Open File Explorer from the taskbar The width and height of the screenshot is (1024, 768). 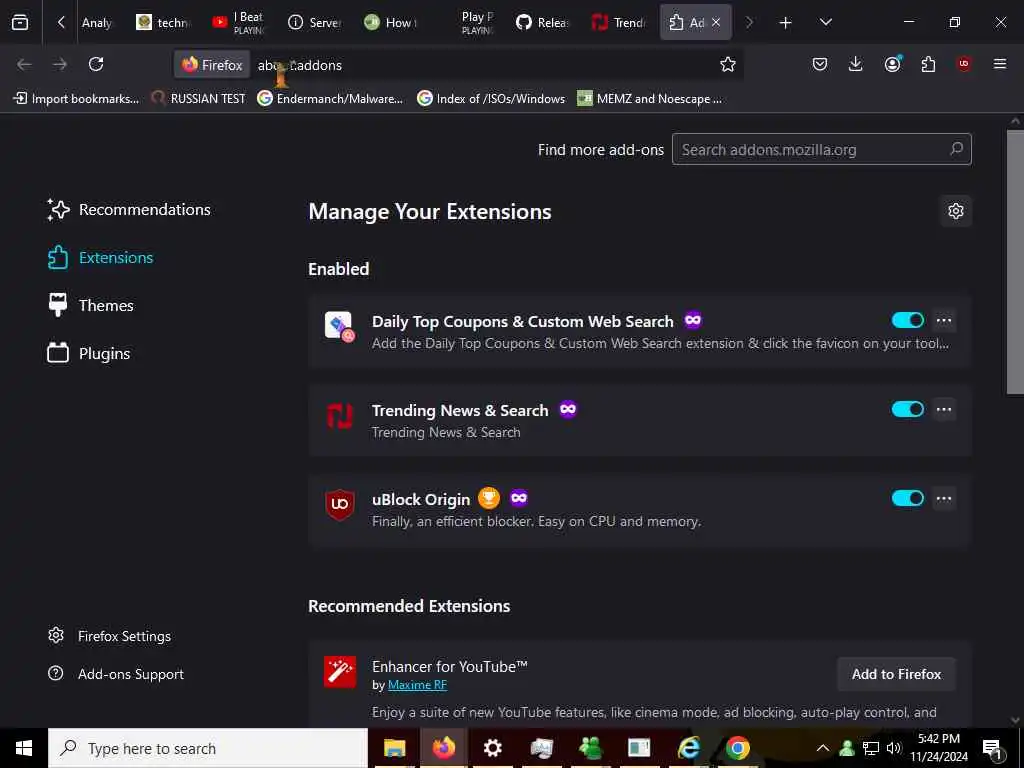[394, 748]
